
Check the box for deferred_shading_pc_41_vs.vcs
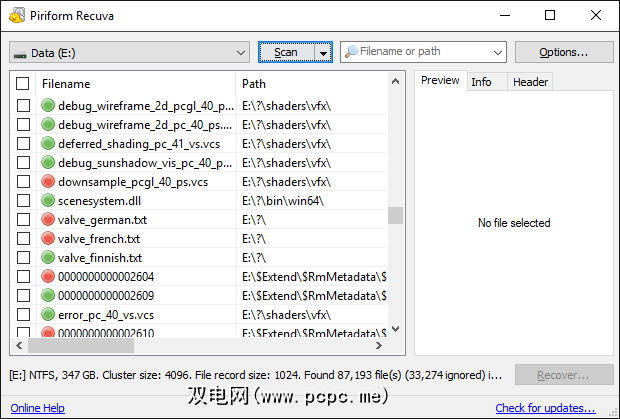coord(23,143)
